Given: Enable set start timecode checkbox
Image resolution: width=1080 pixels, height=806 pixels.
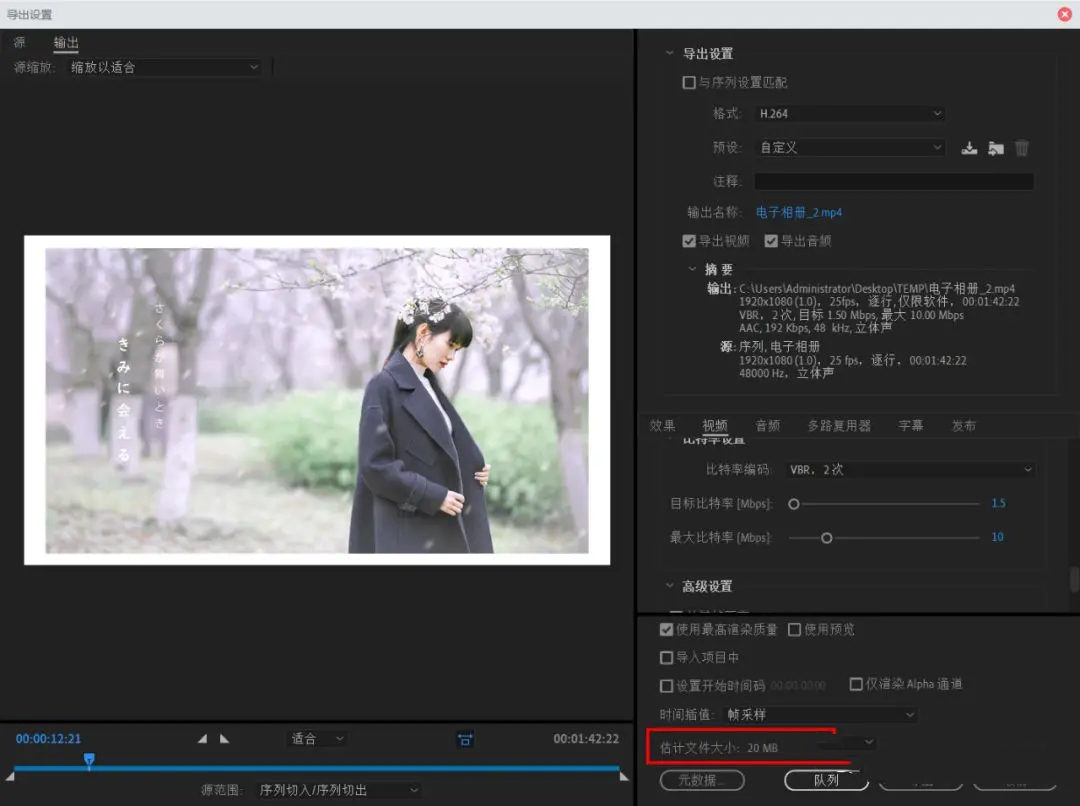Looking at the screenshot, I should [x=666, y=685].
